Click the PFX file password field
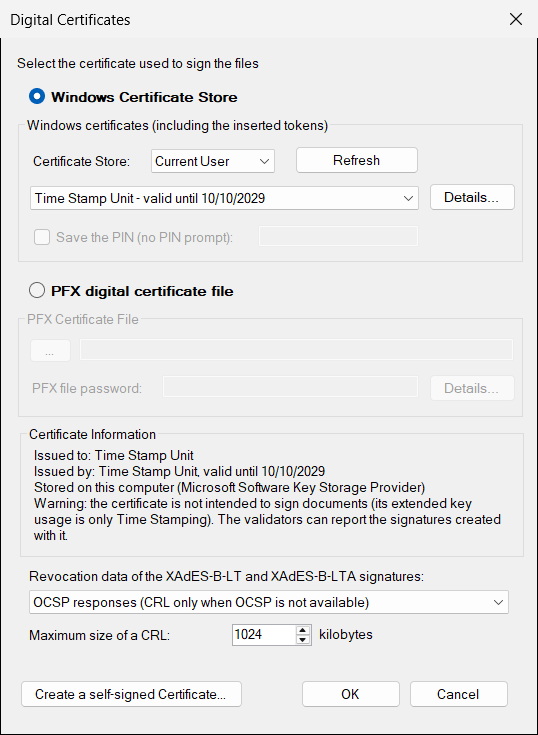 point(290,387)
